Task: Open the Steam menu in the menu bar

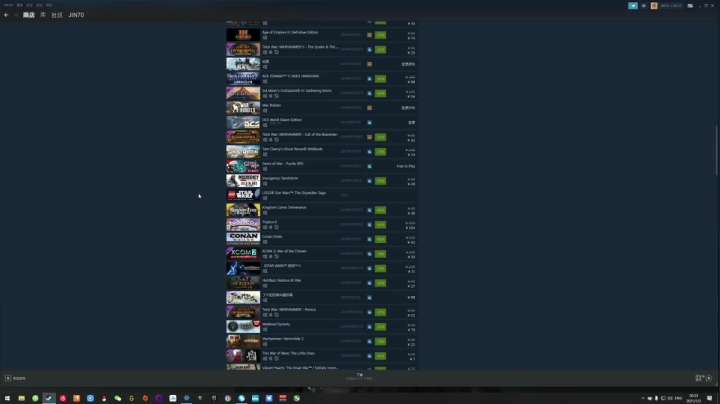Action: click(8, 5)
